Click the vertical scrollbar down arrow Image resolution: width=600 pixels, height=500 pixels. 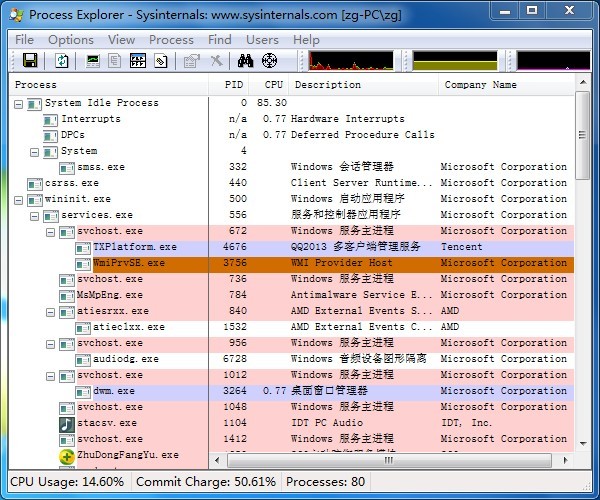point(583,459)
